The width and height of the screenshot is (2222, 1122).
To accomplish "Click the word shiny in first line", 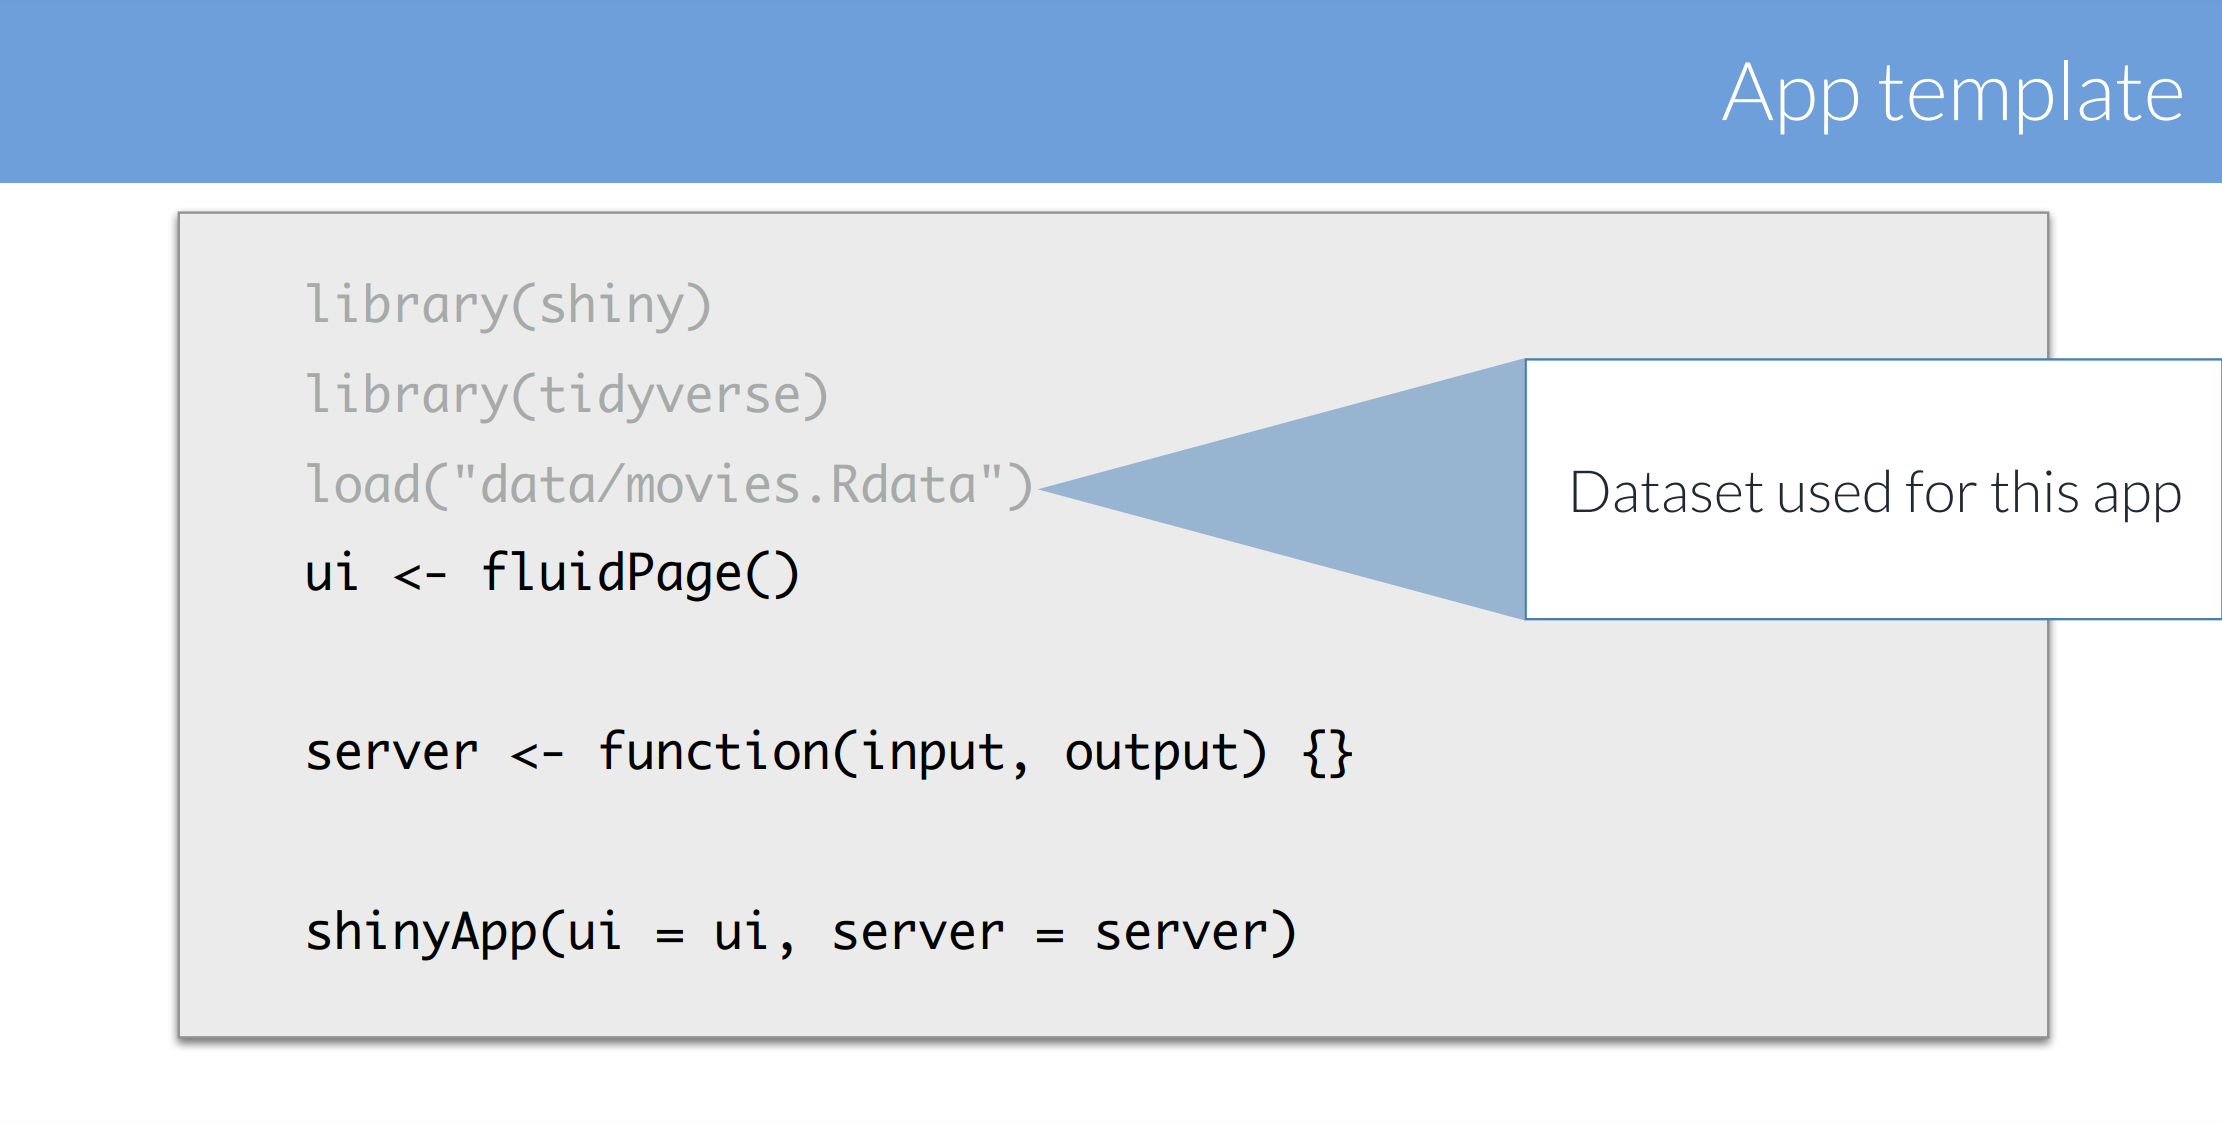I will [612, 305].
